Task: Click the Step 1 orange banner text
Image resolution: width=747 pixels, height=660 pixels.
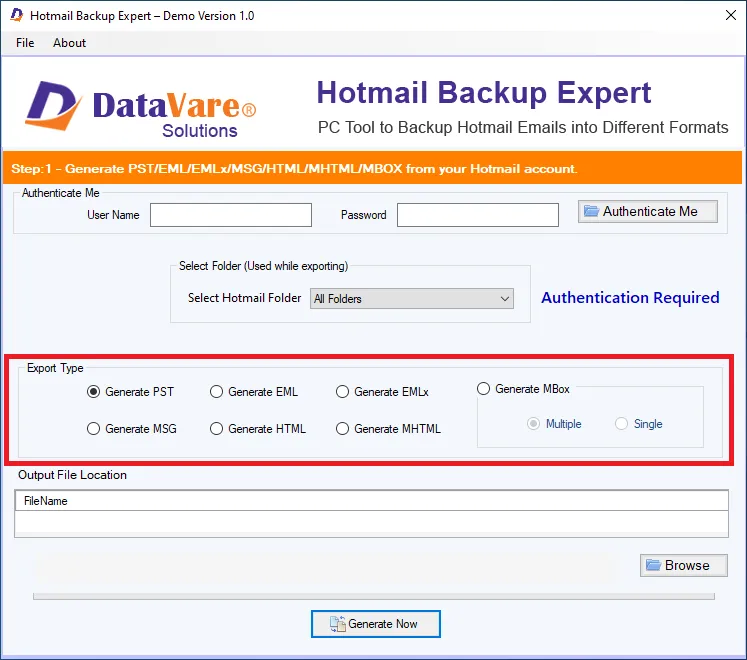Action: click(x=294, y=169)
